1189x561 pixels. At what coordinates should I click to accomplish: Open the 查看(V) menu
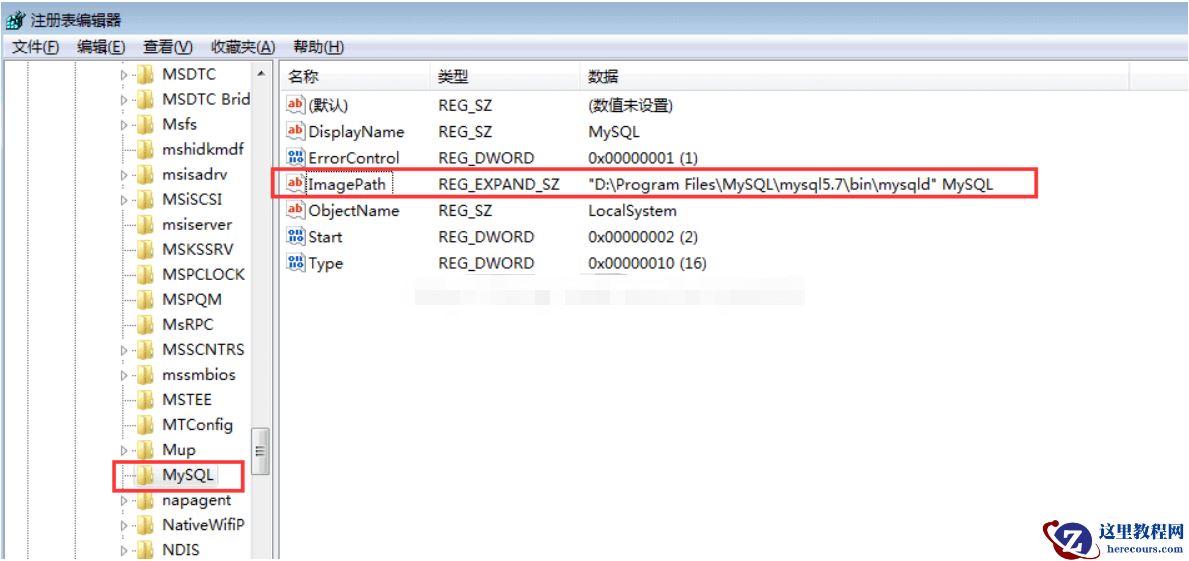168,47
